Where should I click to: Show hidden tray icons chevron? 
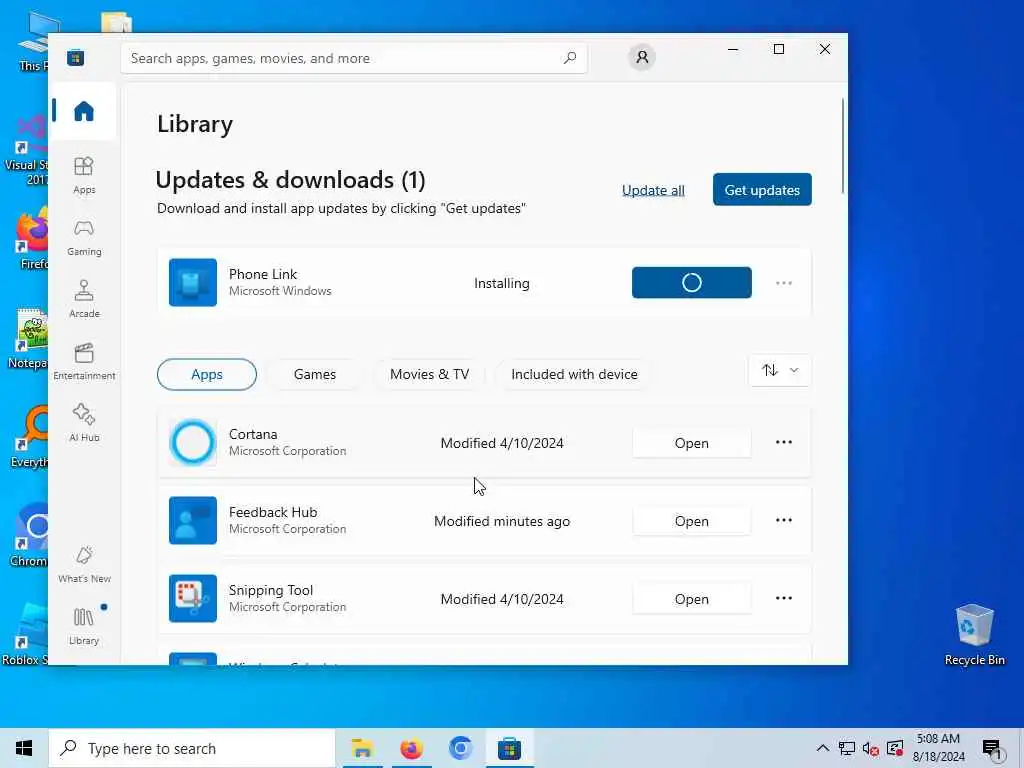823,748
